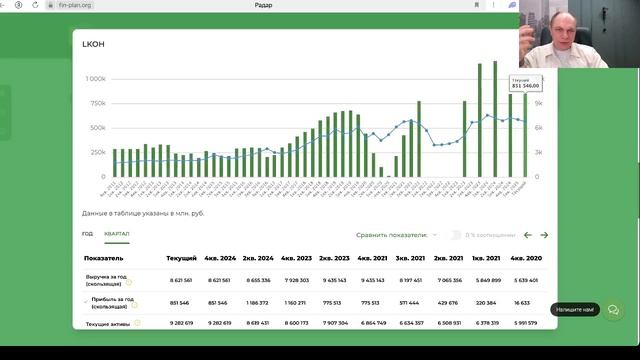
Task: Toggle checkmark beside 'Прибыль за год' row
Action: tap(86, 302)
